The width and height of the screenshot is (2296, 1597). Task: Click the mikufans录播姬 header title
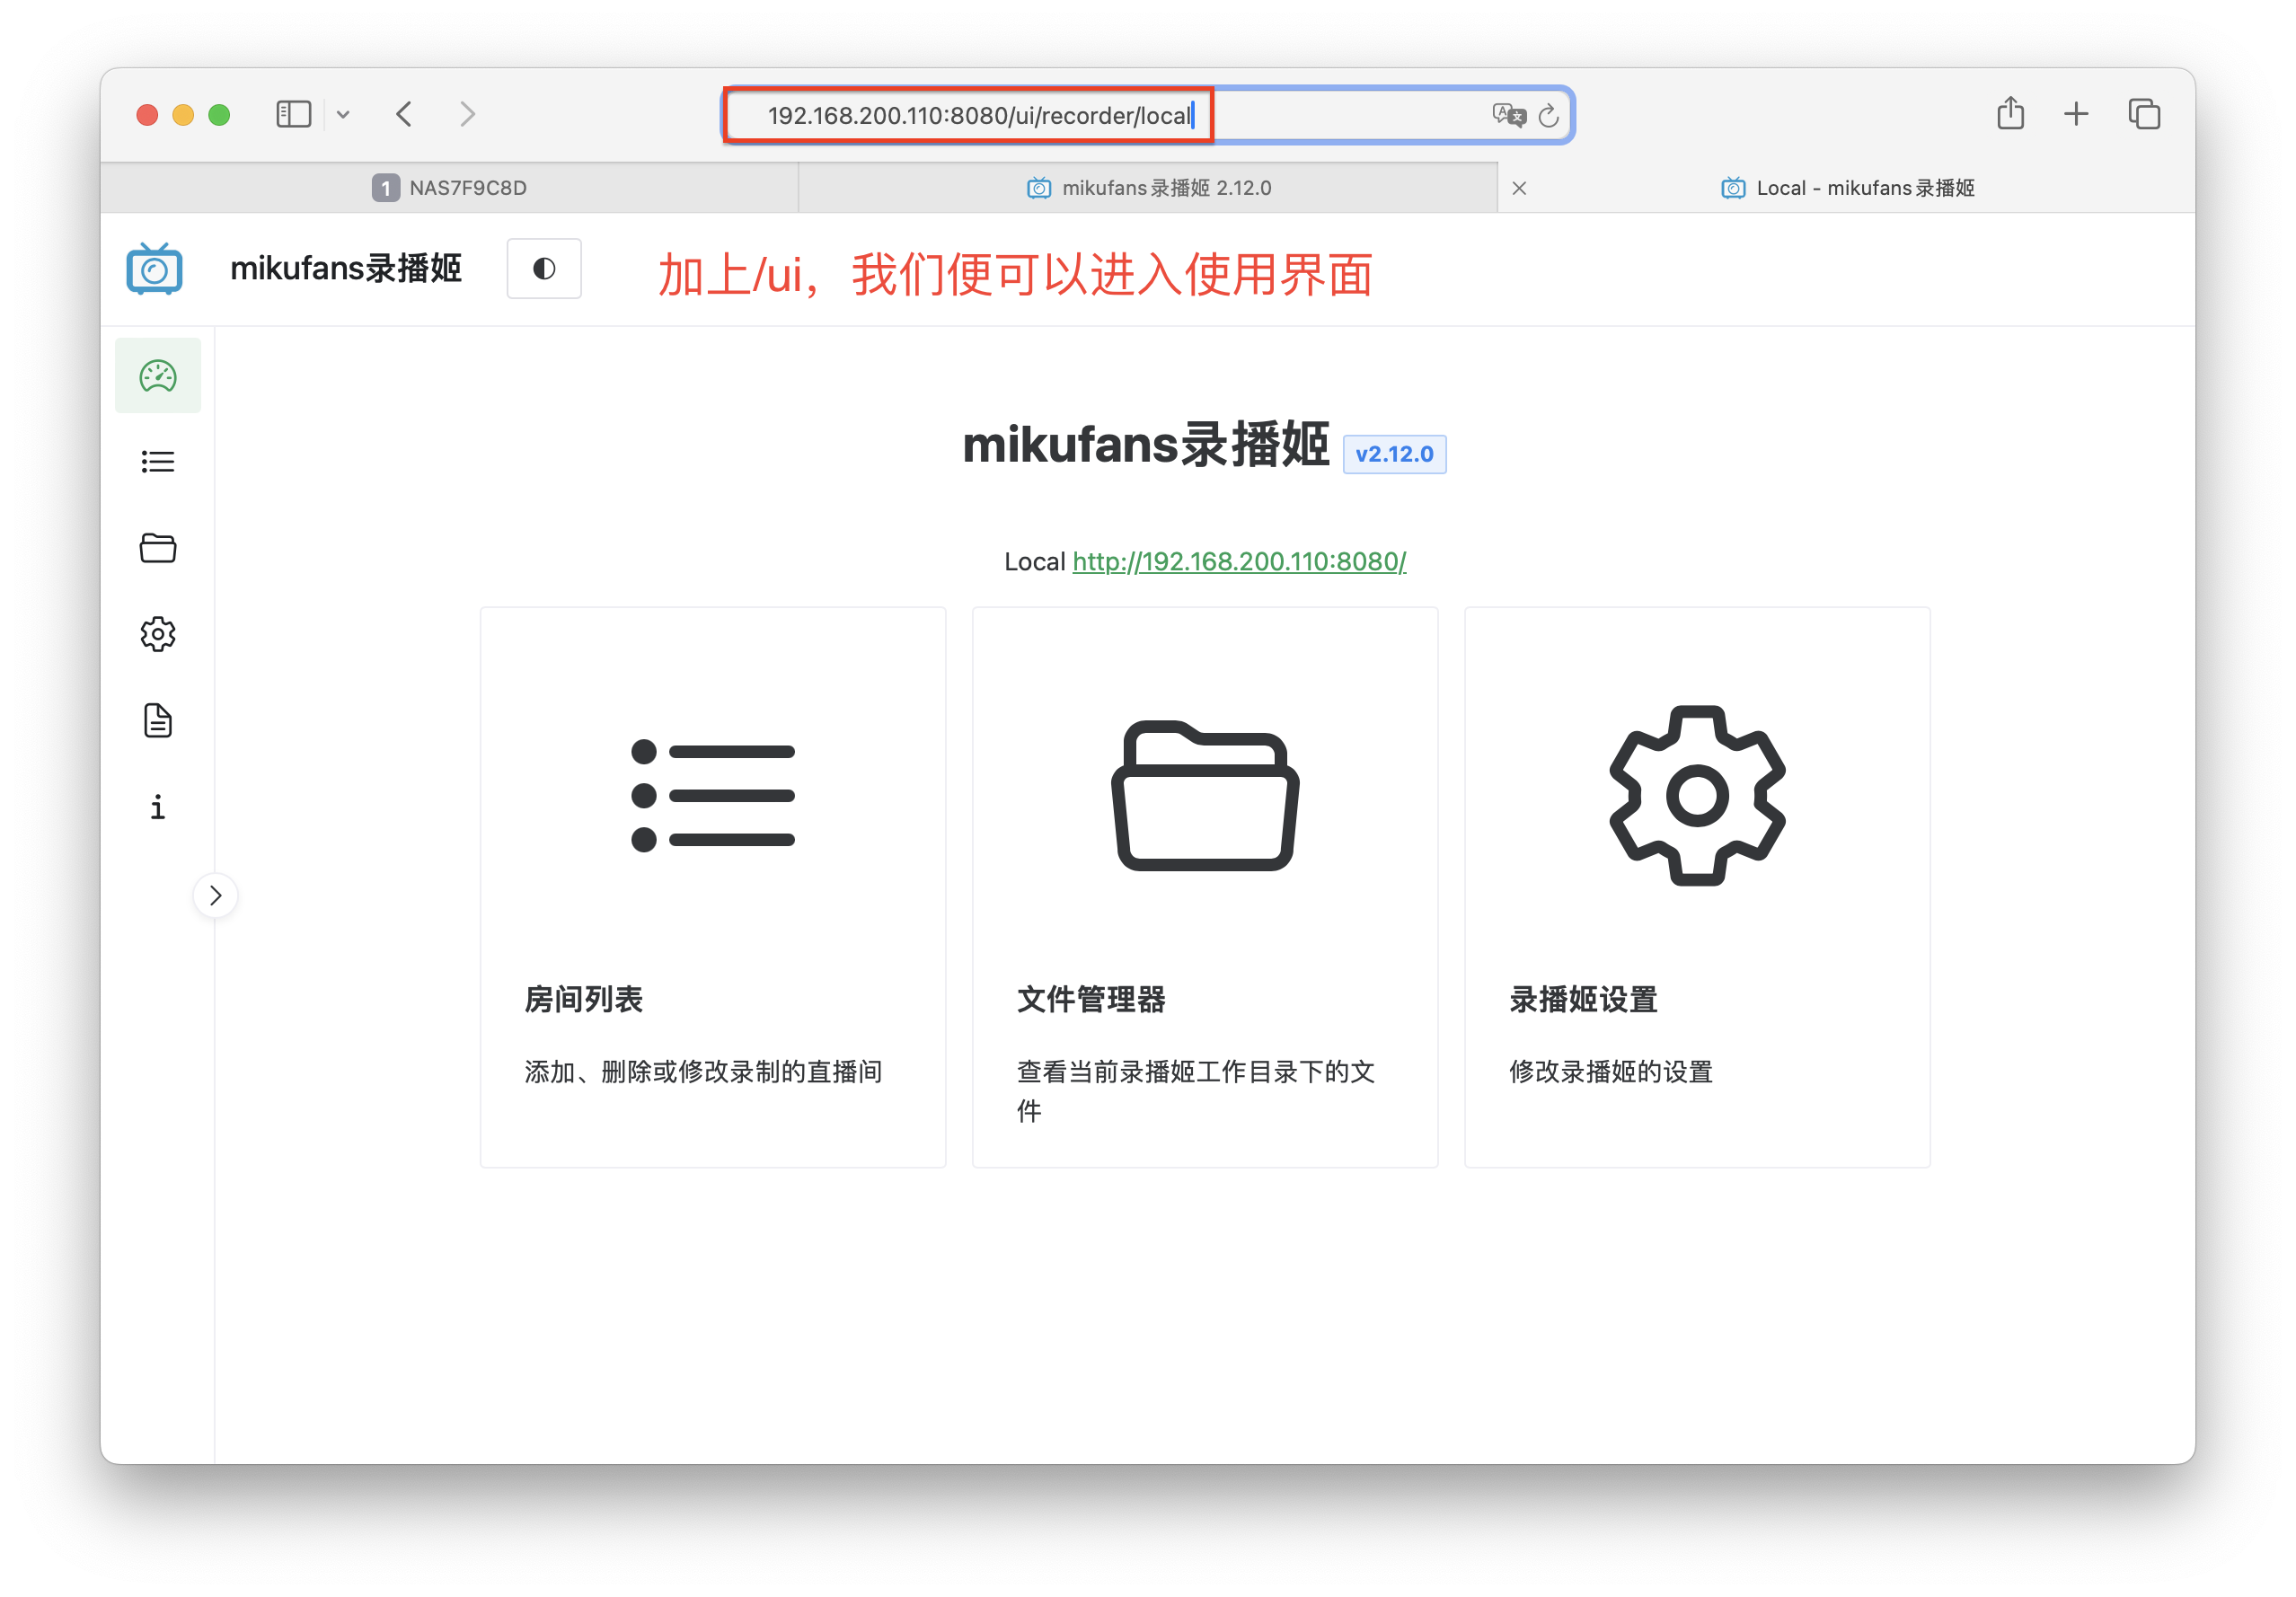point(346,268)
